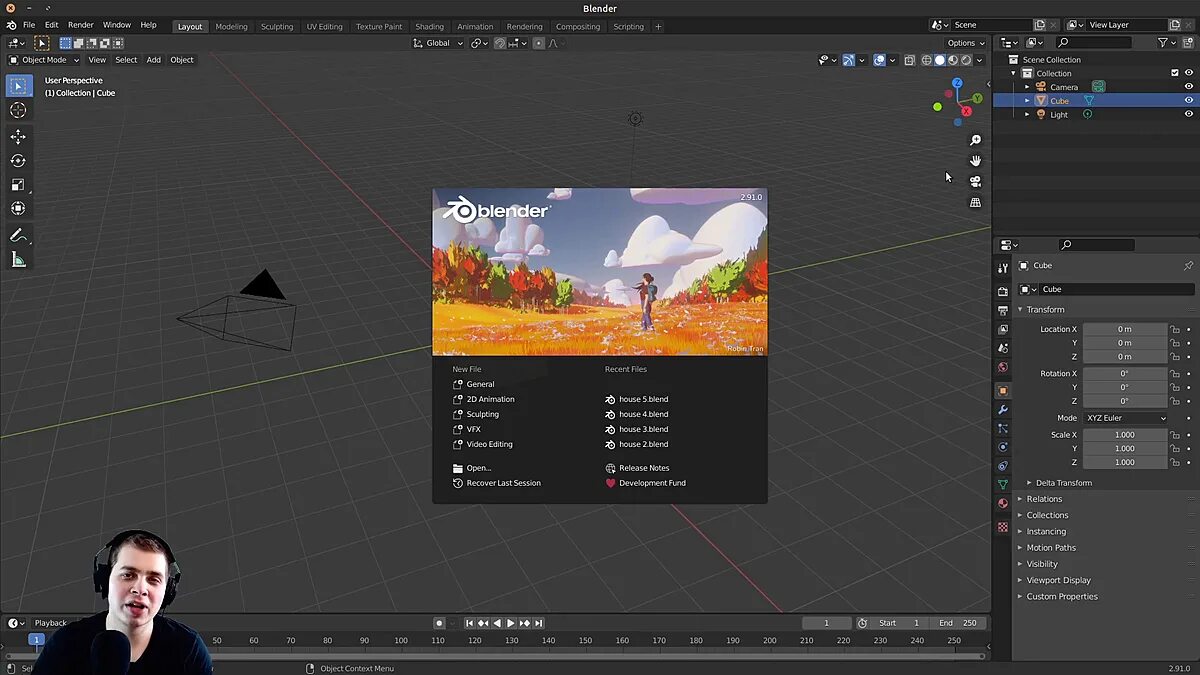This screenshot has height=675, width=1200.
Task: Toggle viewport X-ray mode
Action: 909,60
